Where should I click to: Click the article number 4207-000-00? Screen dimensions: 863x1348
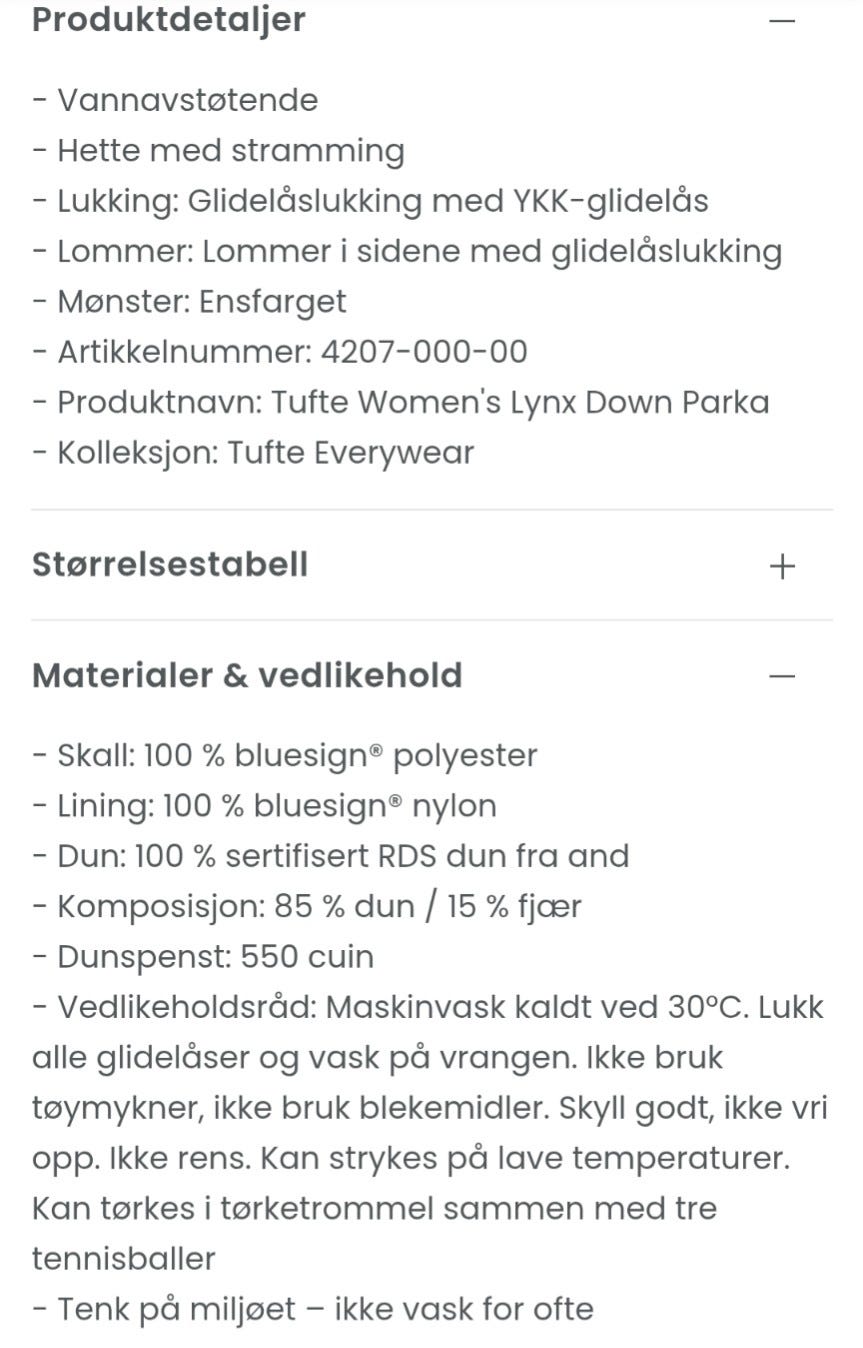click(x=423, y=352)
